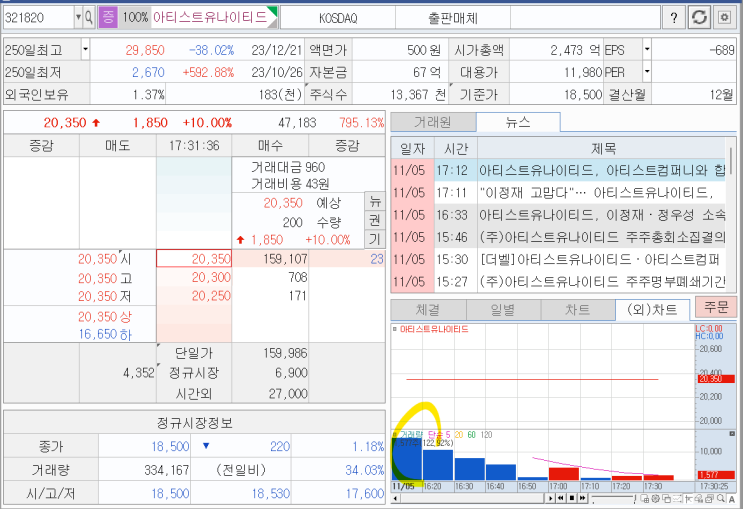Click the 상한가 20,350 상 value

point(105,316)
